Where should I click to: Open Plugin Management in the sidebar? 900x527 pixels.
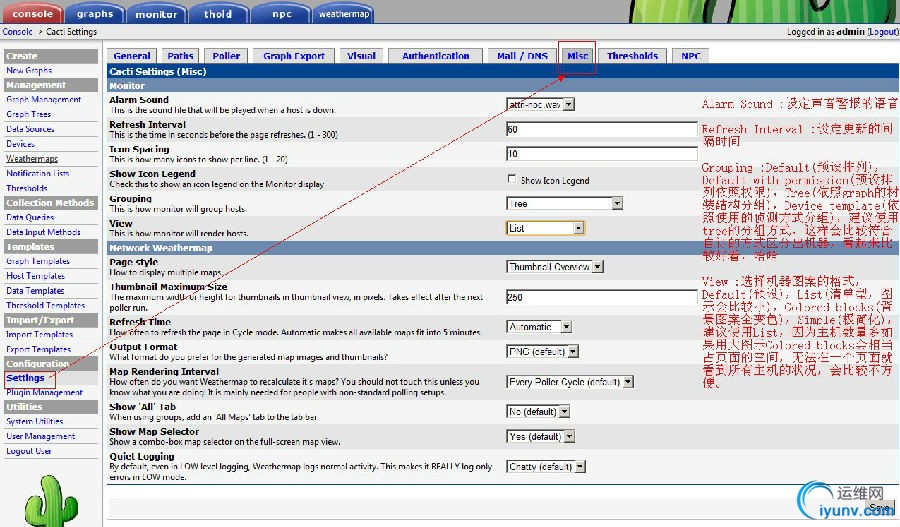(x=44, y=393)
